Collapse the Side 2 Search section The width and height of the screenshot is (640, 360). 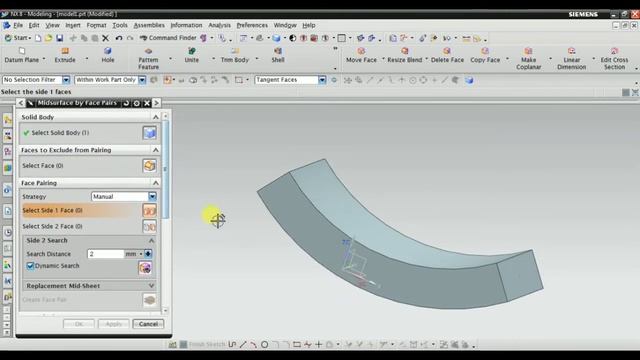tap(151, 240)
